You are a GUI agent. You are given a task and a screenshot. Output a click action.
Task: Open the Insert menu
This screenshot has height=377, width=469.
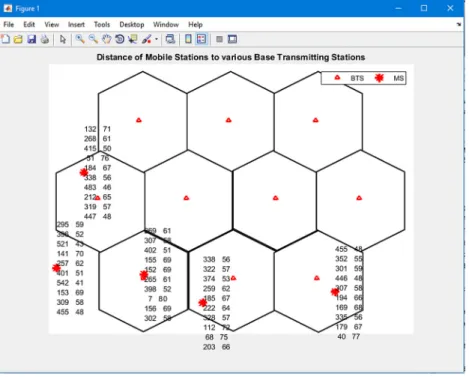[x=76, y=24]
